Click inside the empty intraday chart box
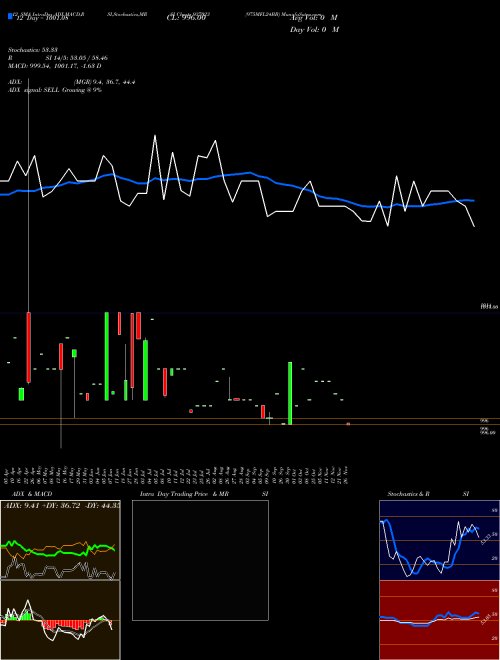 pos(200,560)
